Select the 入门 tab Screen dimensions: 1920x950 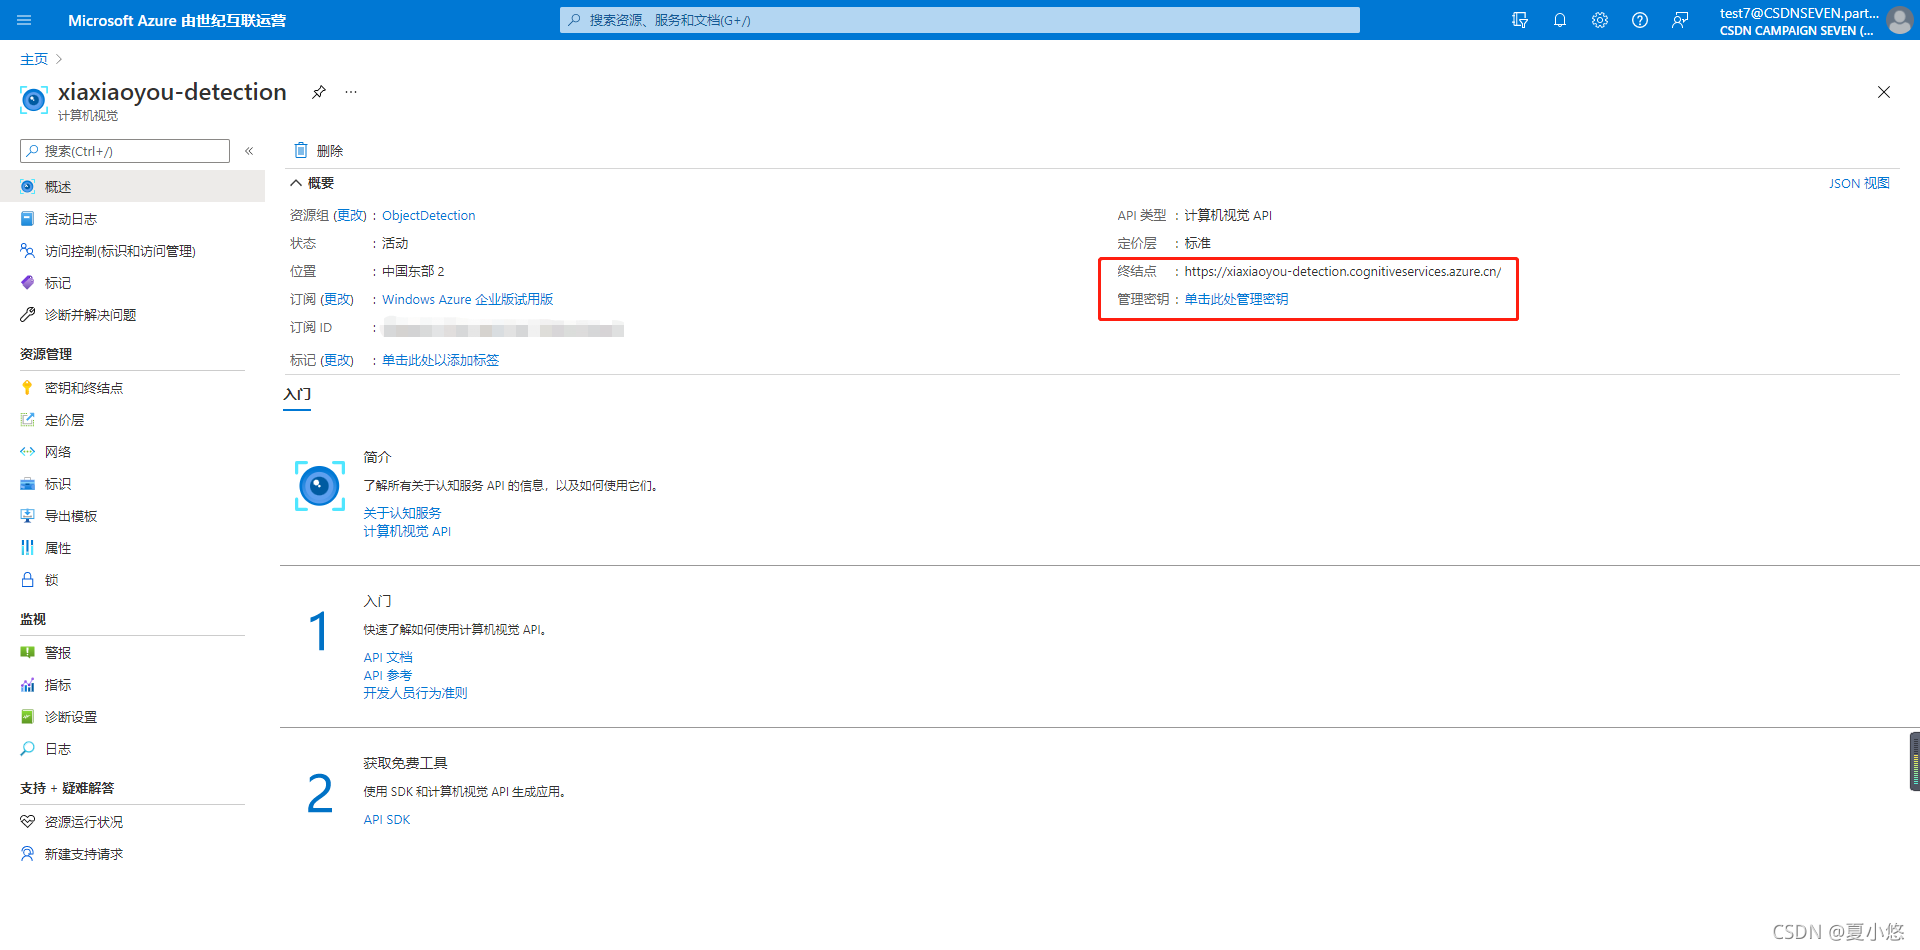[x=297, y=395]
